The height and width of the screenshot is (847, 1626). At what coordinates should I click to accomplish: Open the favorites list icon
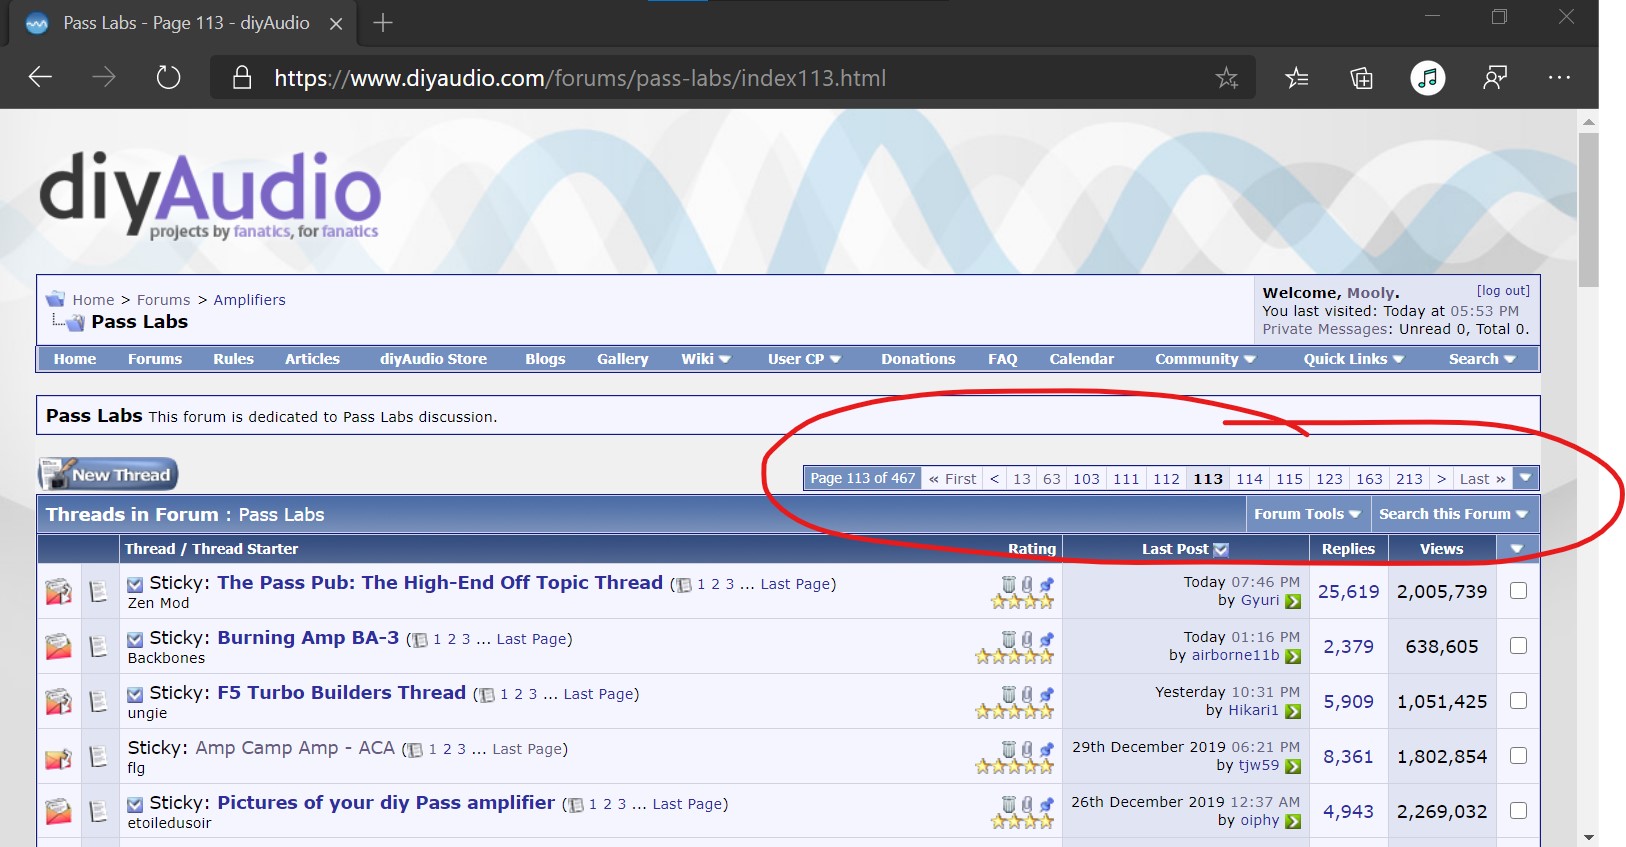(x=1297, y=77)
